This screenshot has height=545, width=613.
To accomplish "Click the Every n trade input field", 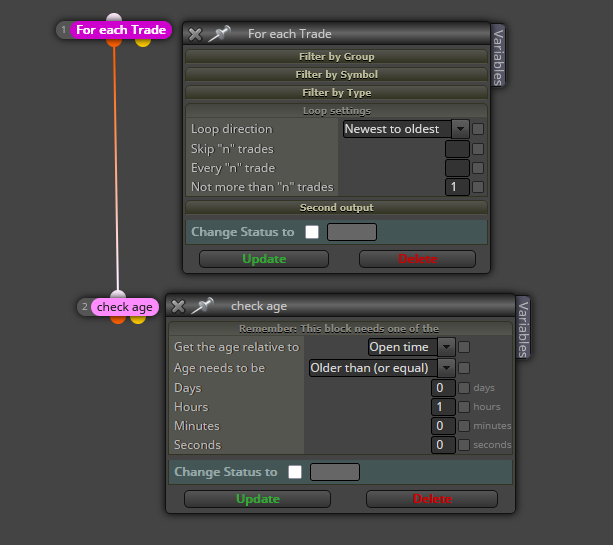I will pos(457,168).
